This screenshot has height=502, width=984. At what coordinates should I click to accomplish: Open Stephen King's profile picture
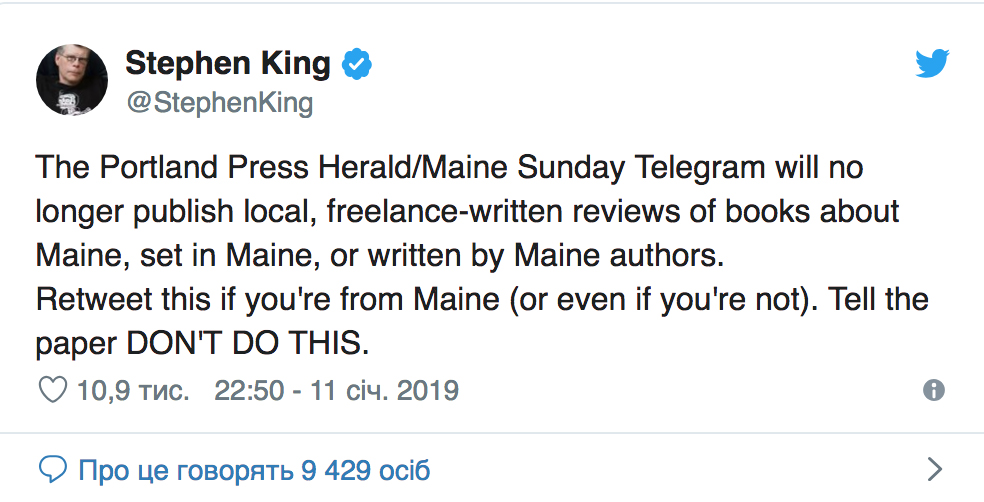coord(72,80)
